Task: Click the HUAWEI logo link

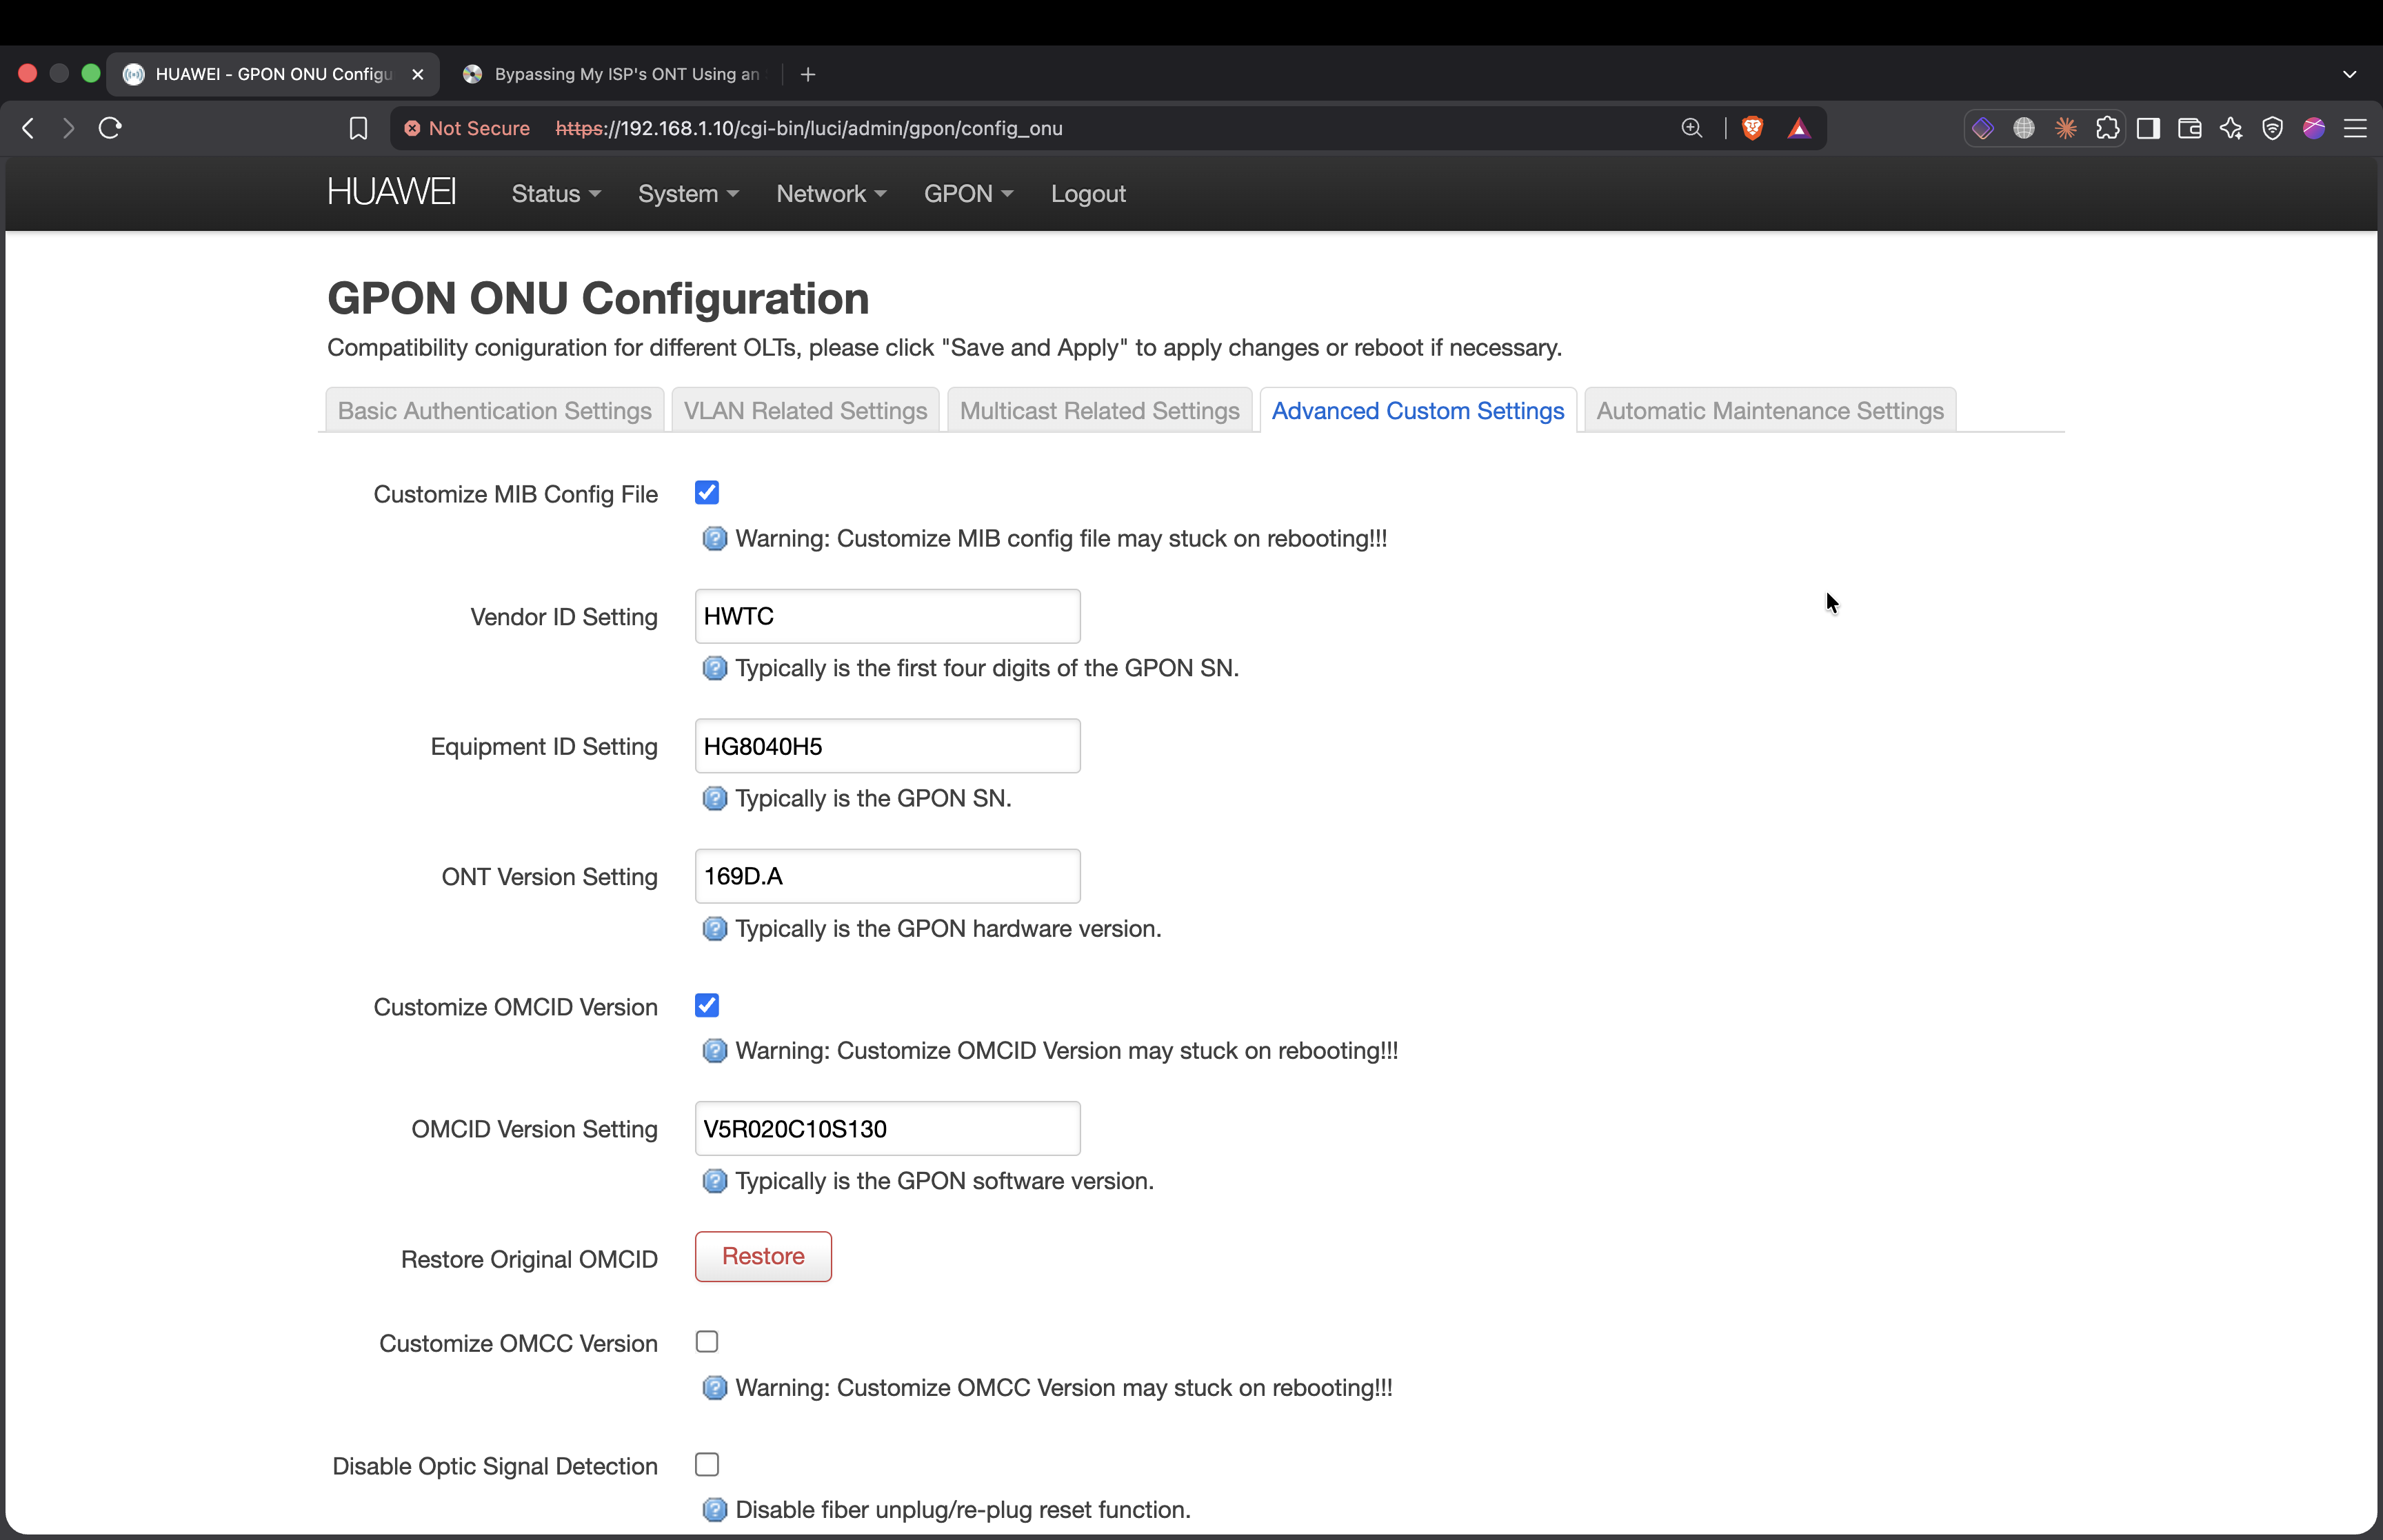Action: click(392, 192)
